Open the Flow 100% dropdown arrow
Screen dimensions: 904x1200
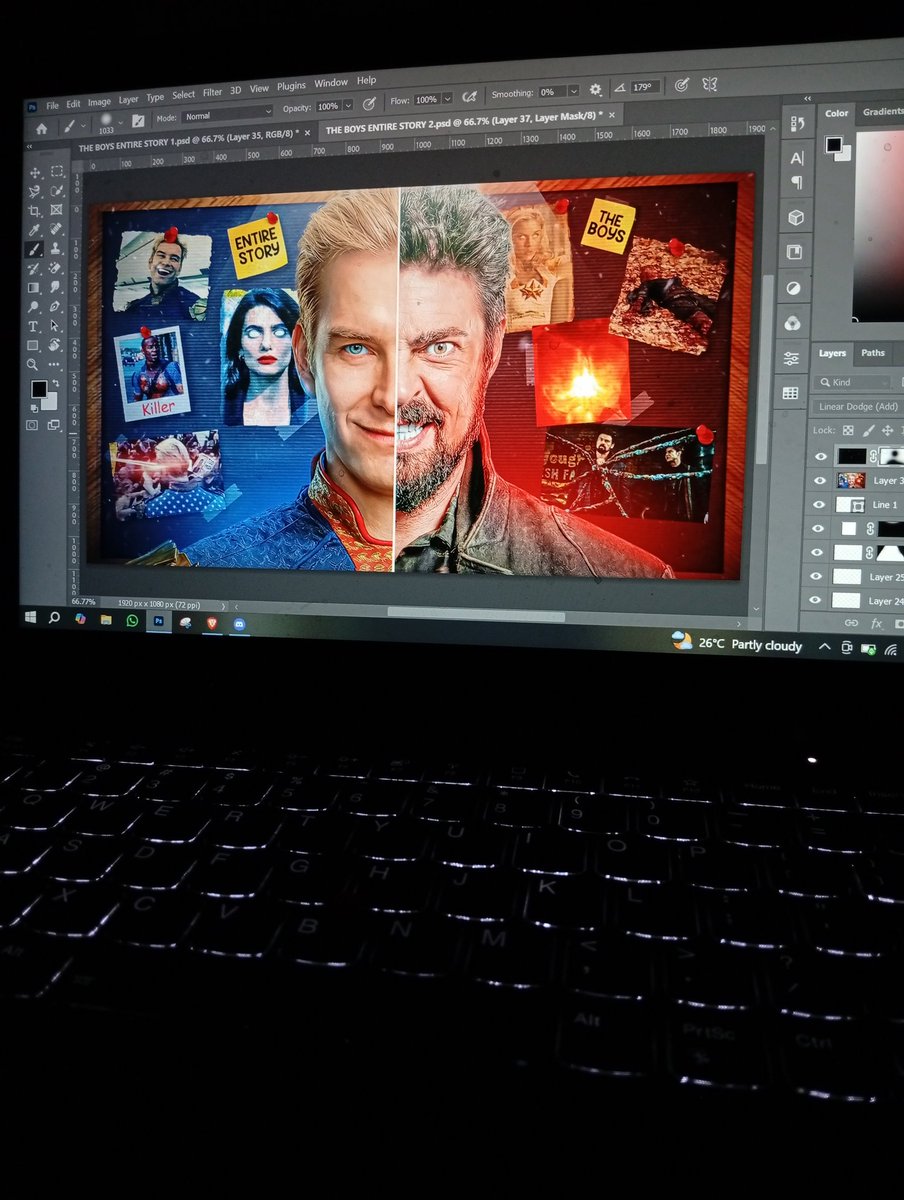pos(447,99)
